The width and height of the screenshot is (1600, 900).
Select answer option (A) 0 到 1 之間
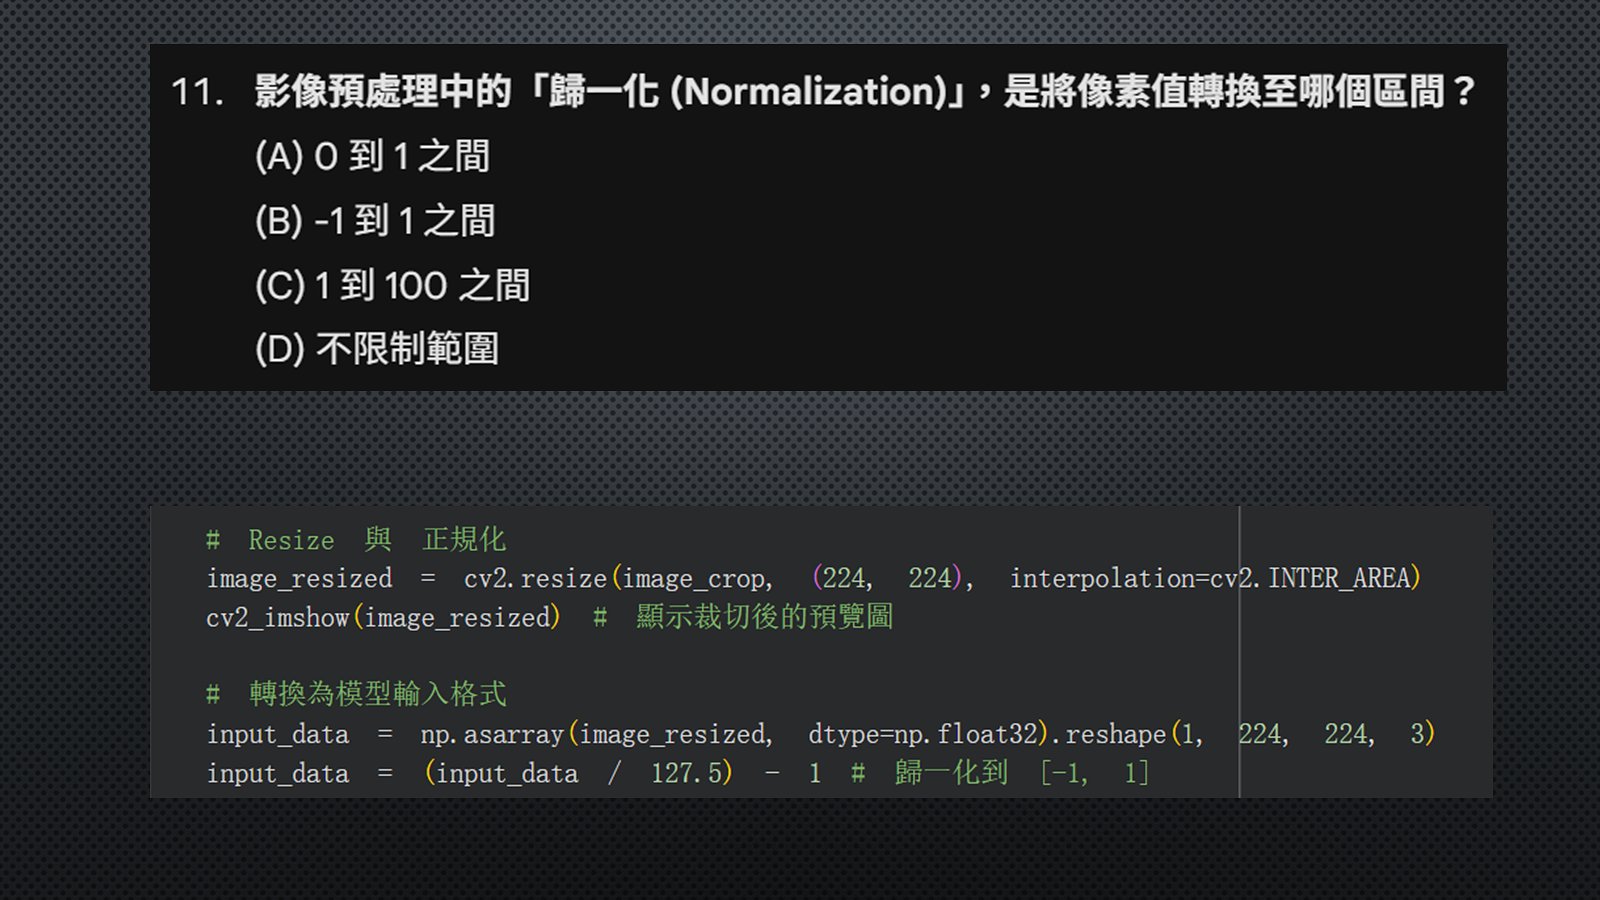point(372,157)
